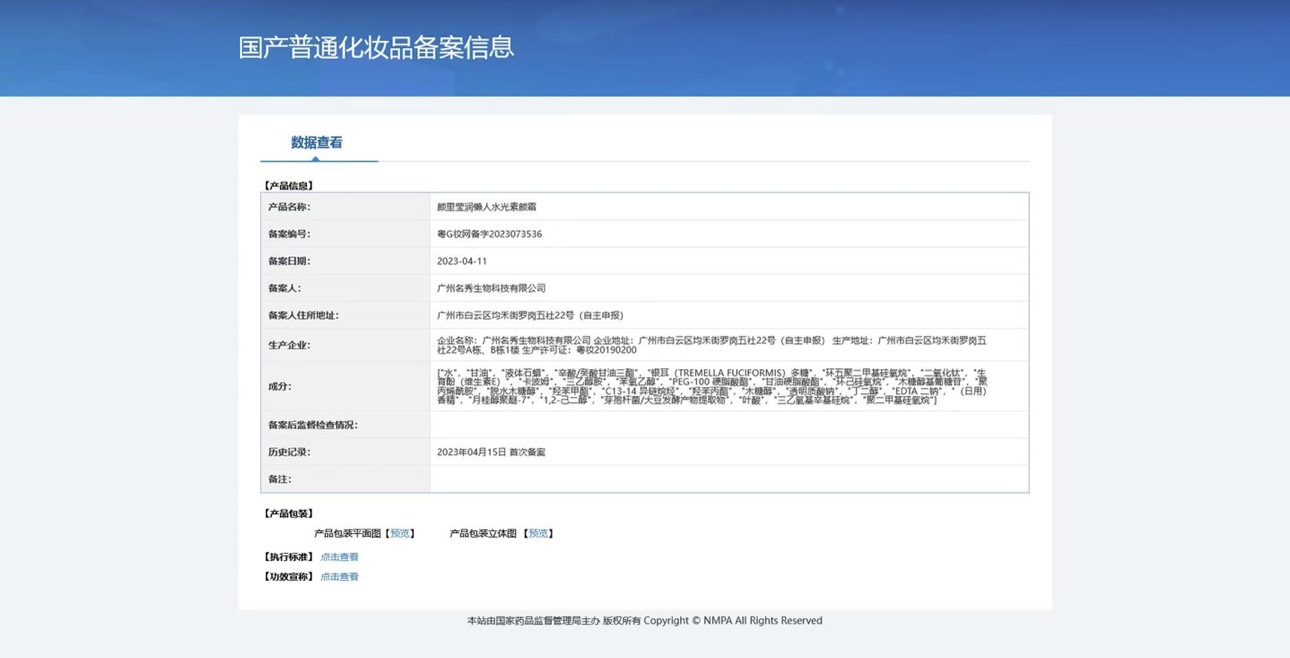Click the 产品名称 row label
1290x658 pixels.
pyautogui.click(x=289, y=207)
